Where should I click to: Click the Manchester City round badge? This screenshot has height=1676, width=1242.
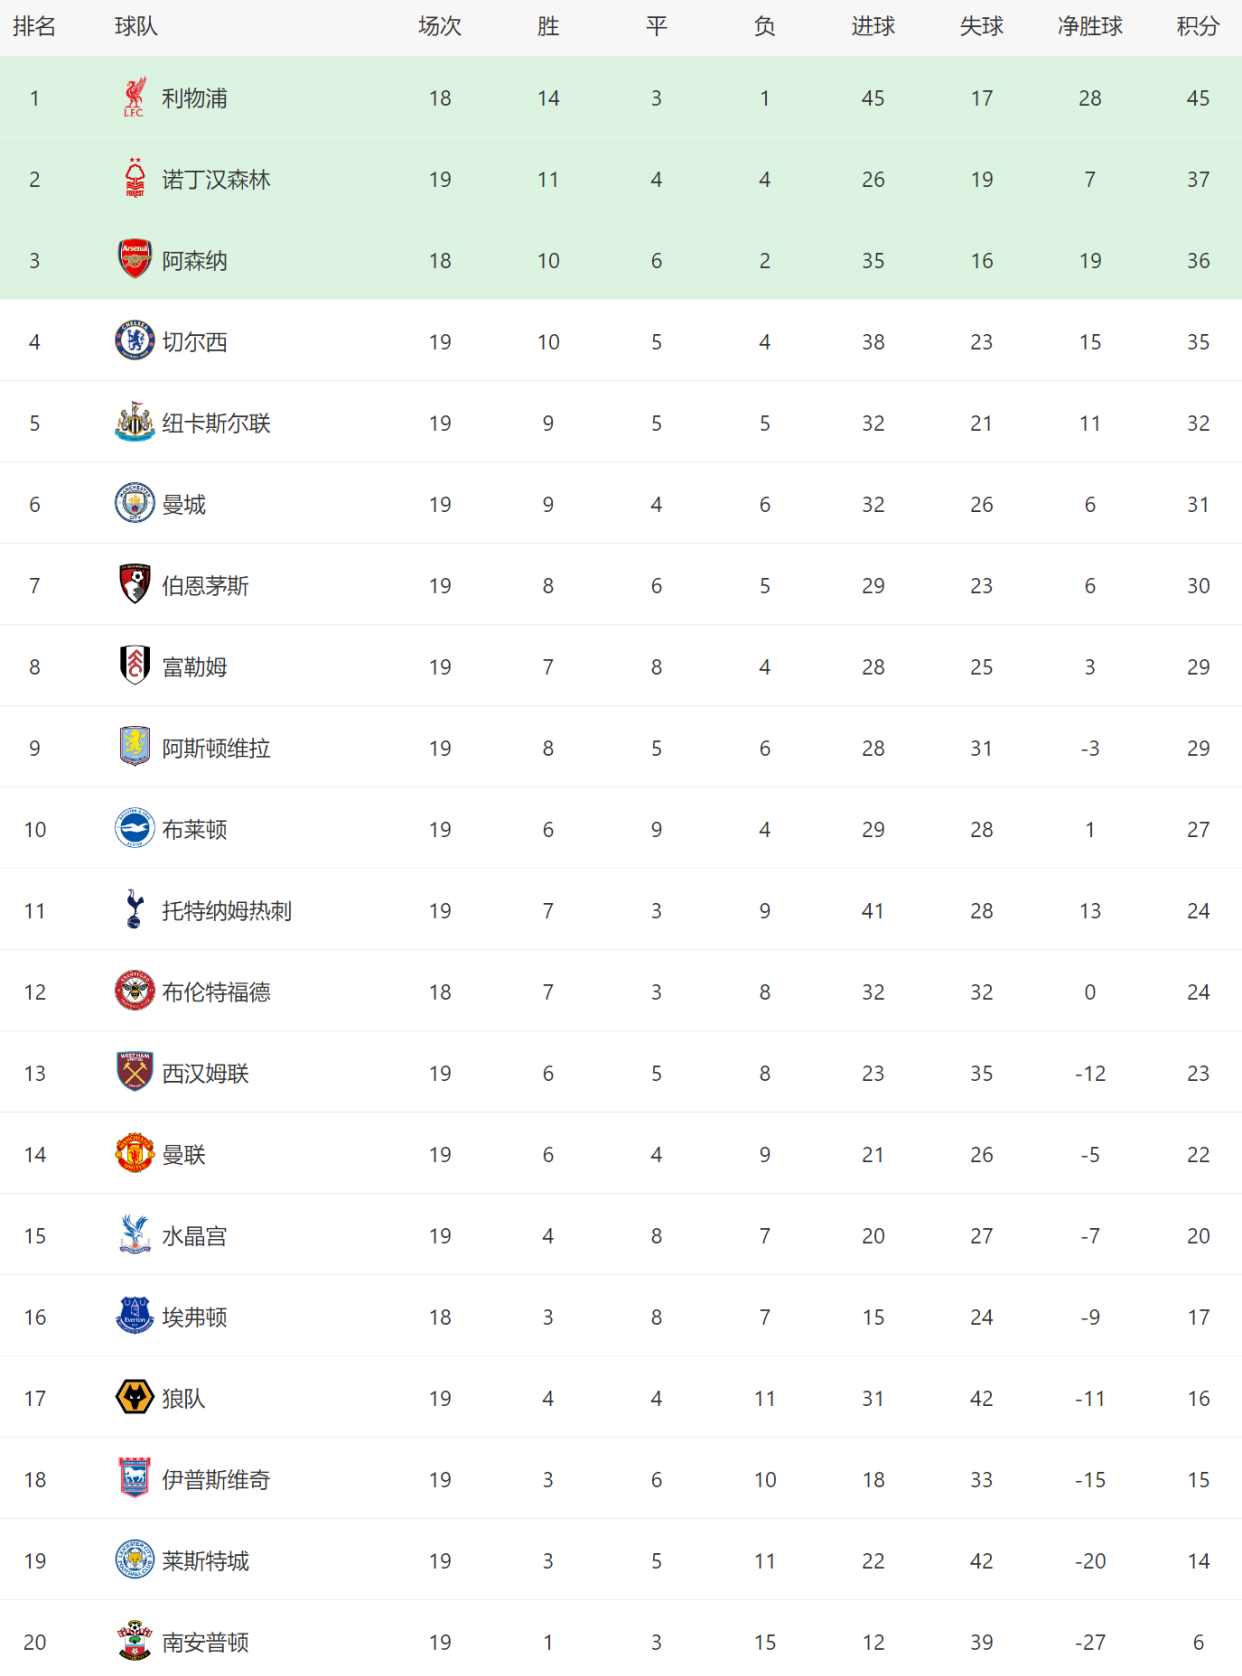[x=134, y=504]
